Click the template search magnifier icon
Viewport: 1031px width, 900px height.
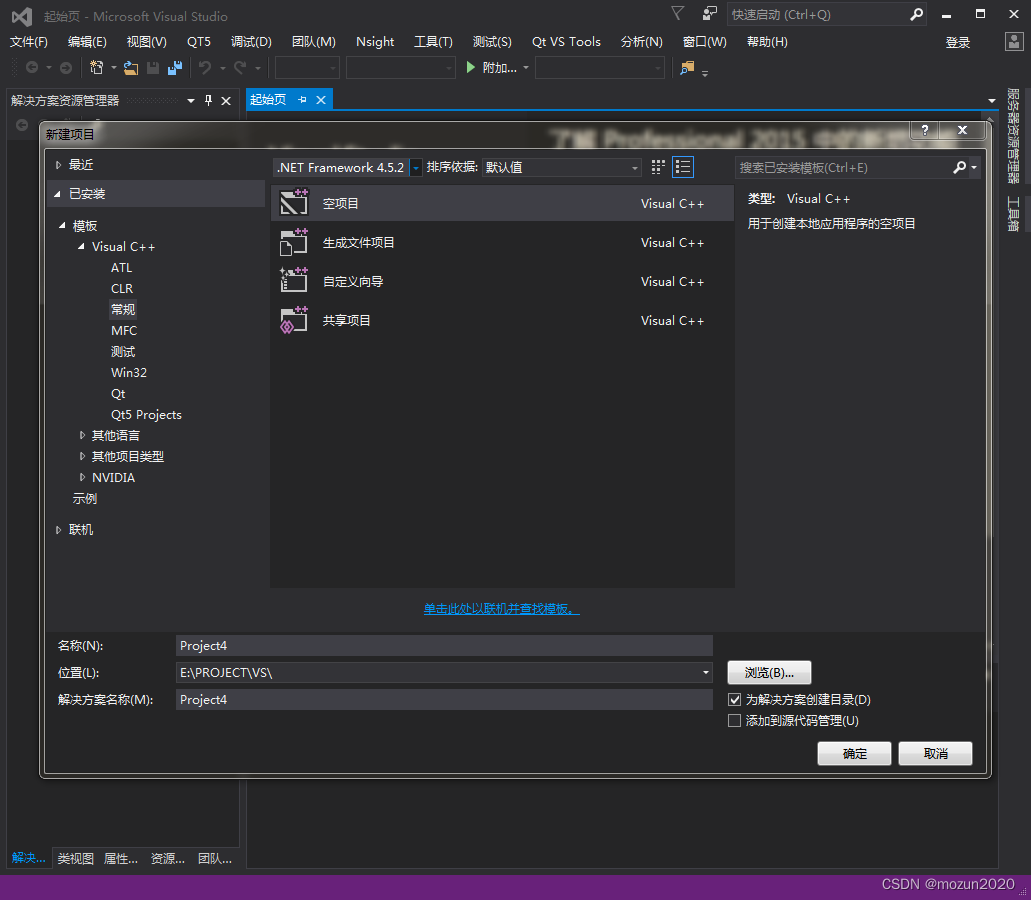tap(959, 168)
